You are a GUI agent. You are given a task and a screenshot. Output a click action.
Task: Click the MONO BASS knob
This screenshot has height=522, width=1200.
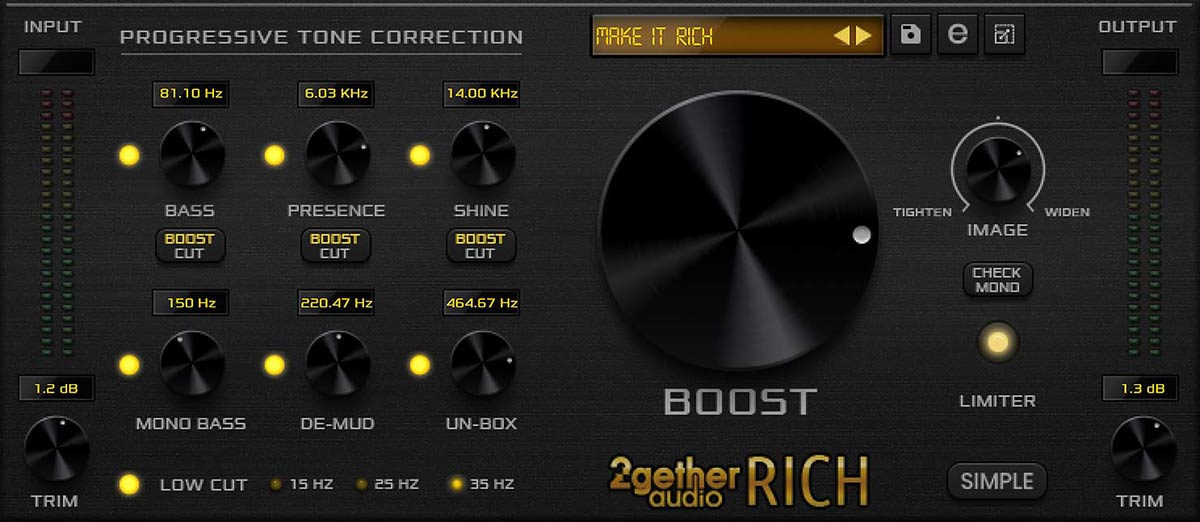click(x=192, y=364)
